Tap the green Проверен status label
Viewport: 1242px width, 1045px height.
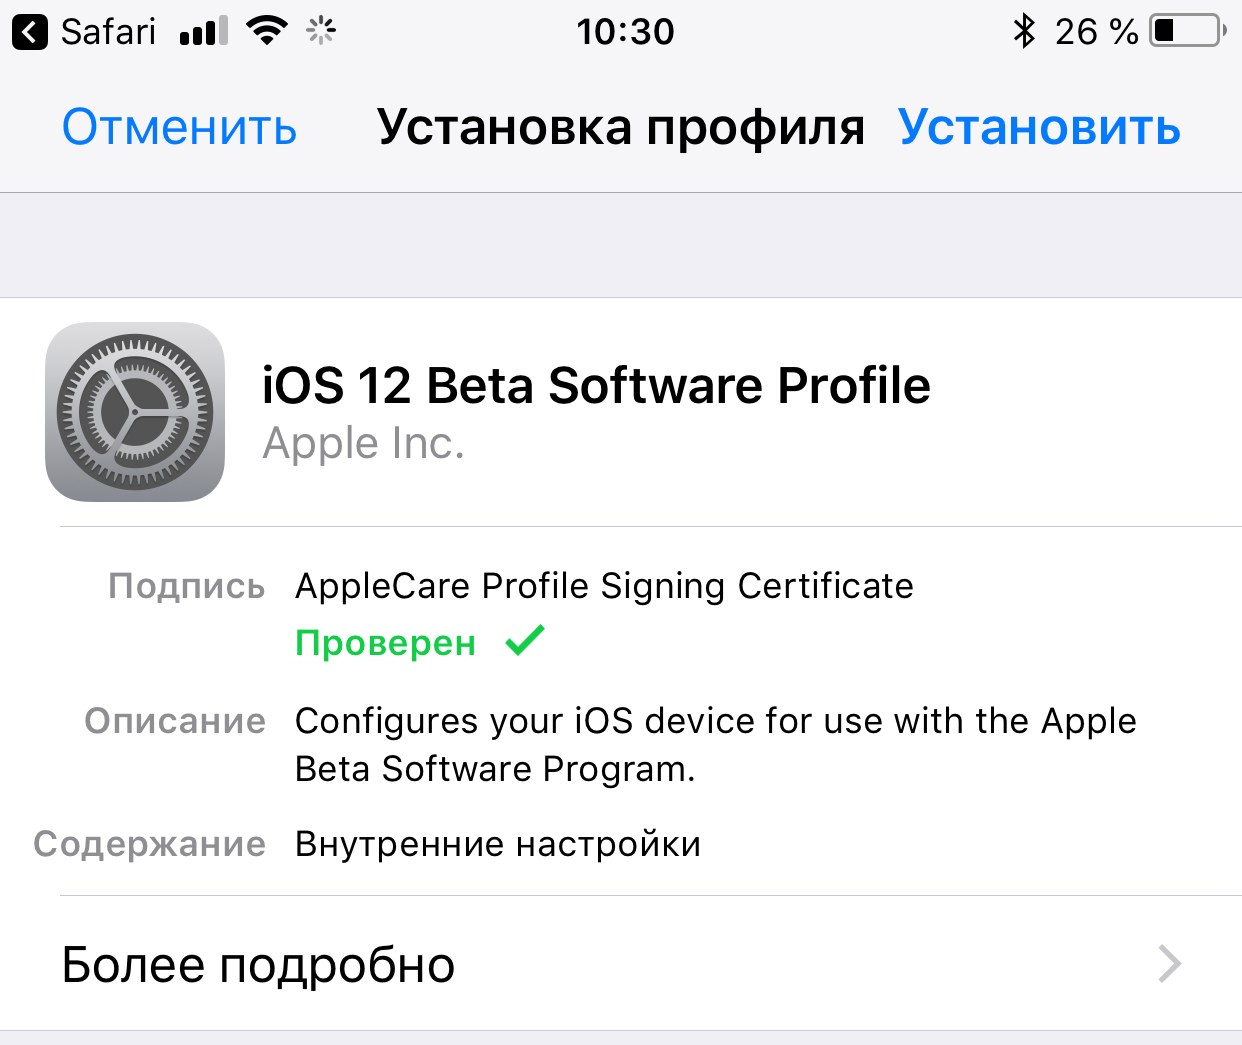pyautogui.click(x=385, y=643)
